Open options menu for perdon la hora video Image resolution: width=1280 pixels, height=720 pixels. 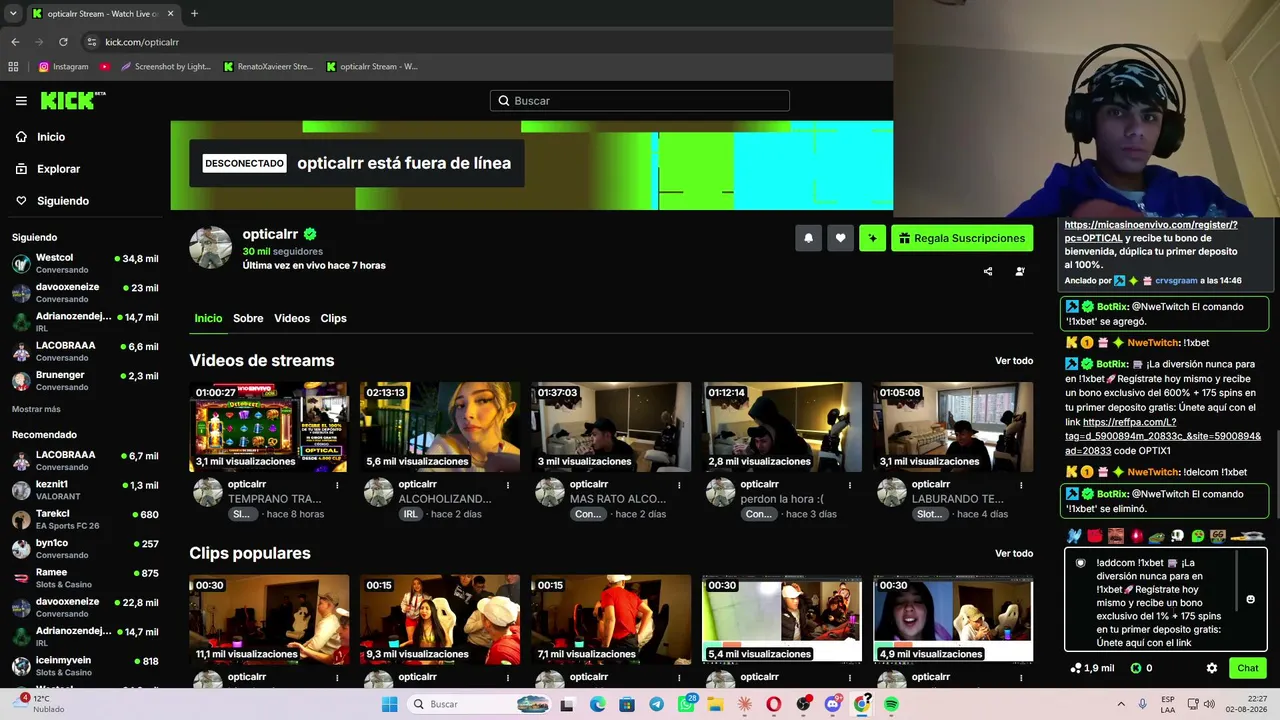850,485
